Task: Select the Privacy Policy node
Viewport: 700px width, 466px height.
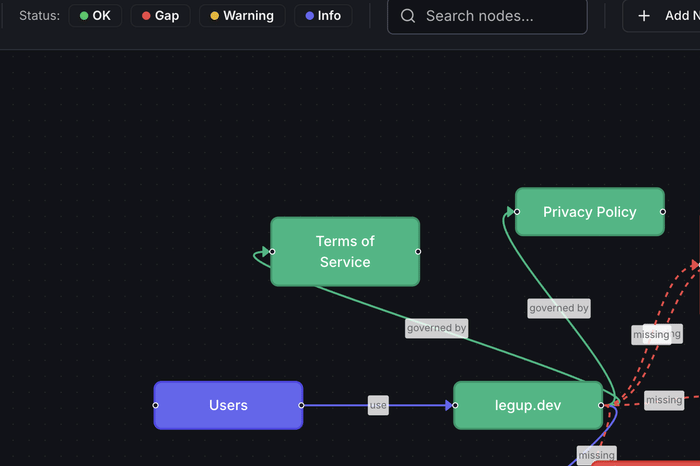Action: pos(589,212)
